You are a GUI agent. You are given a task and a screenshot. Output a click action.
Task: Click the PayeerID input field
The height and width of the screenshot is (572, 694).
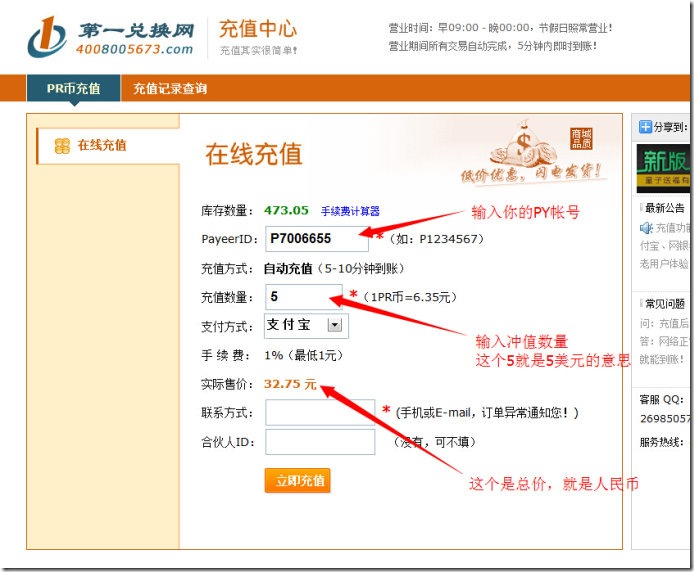tap(316, 239)
